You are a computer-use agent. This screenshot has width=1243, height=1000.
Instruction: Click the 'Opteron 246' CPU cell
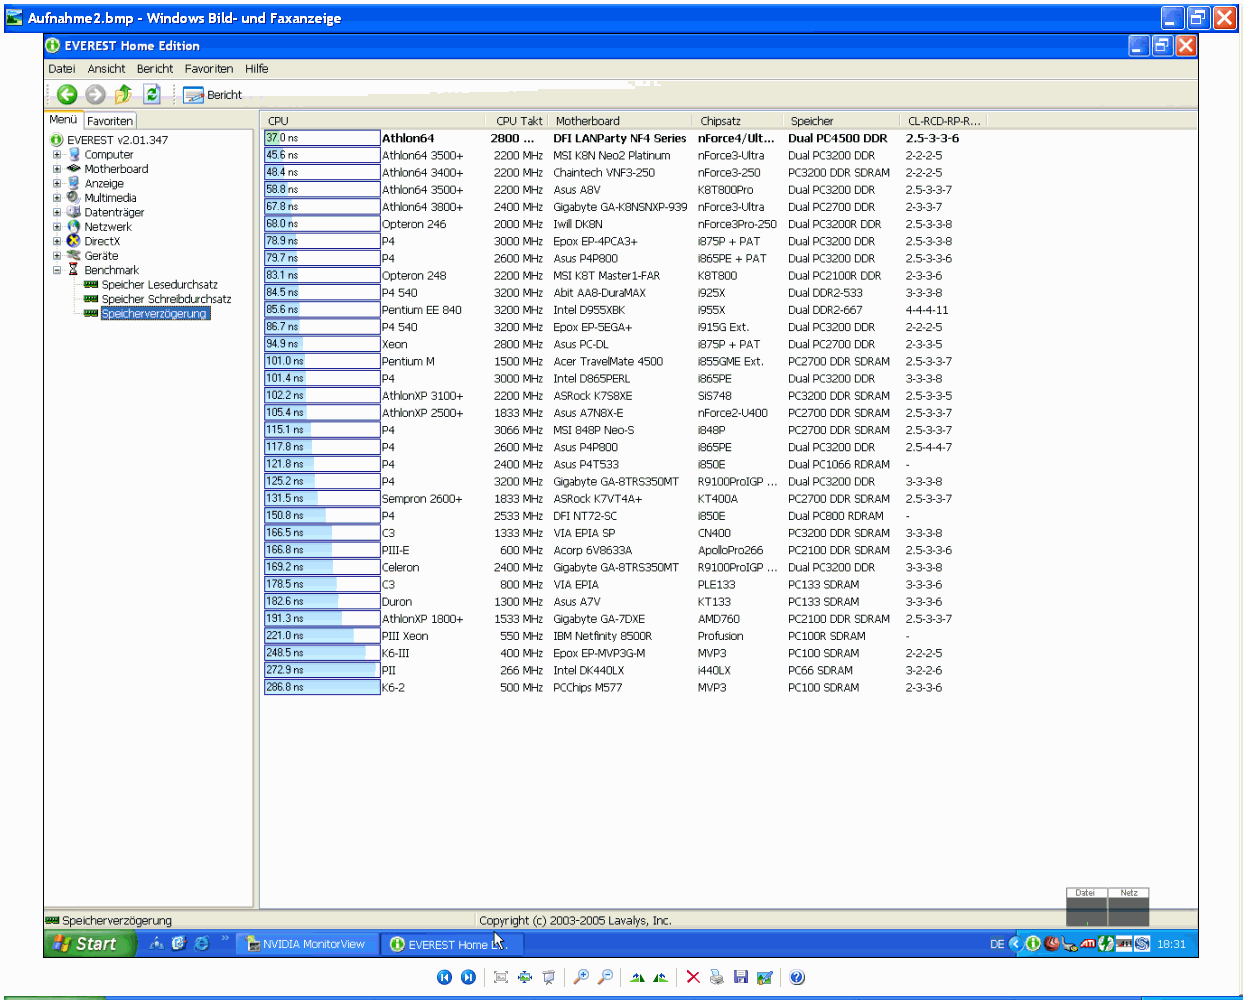tap(414, 225)
